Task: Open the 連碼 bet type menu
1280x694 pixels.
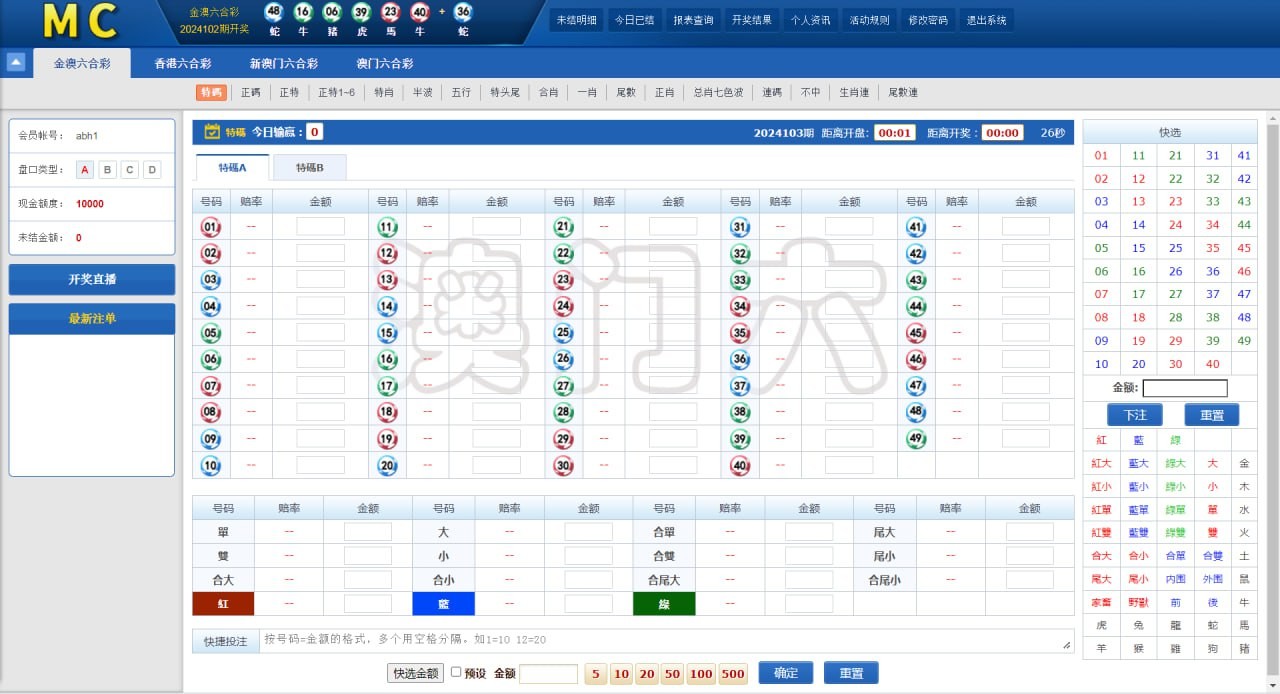Action: click(x=772, y=92)
